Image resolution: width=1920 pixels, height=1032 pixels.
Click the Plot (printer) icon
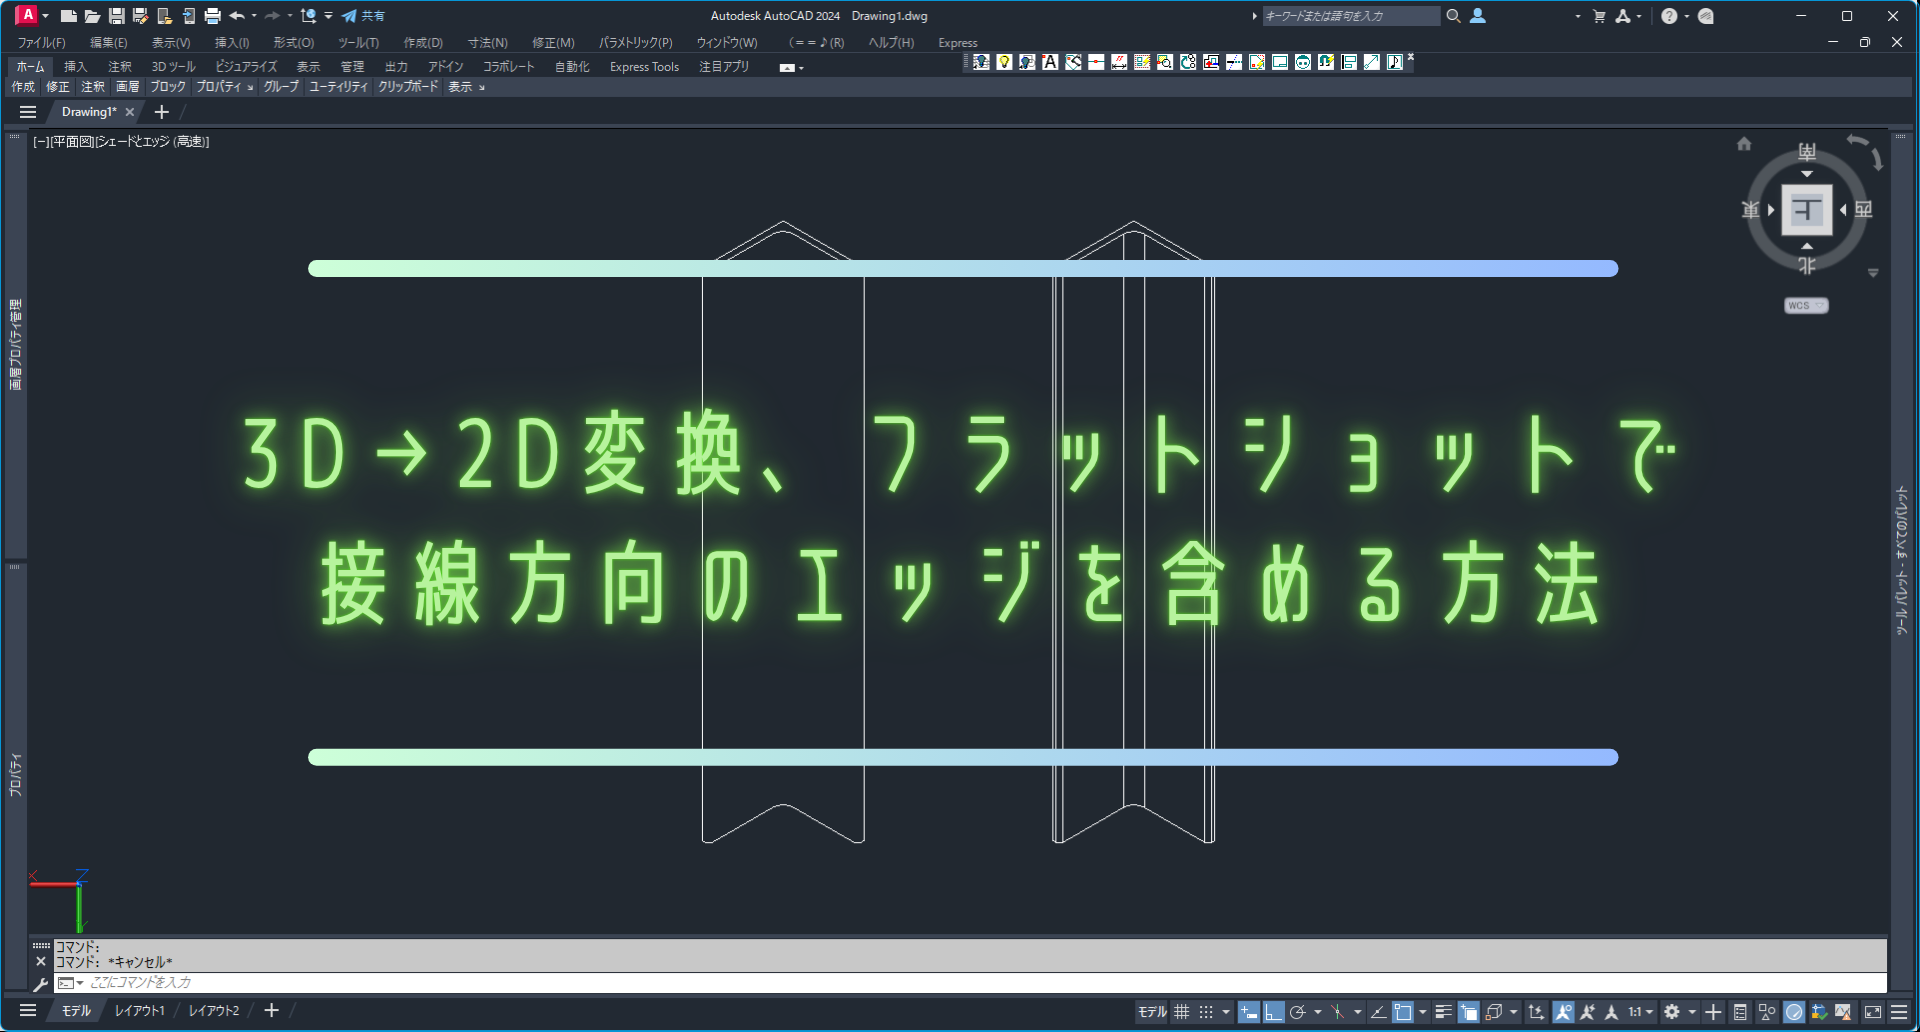[212, 16]
